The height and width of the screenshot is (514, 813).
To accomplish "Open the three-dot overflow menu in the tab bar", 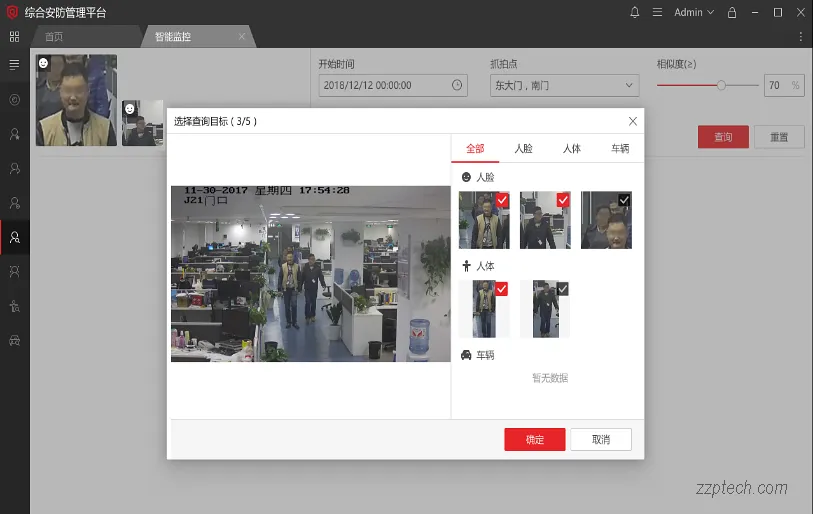I will (x=800, y=37).
